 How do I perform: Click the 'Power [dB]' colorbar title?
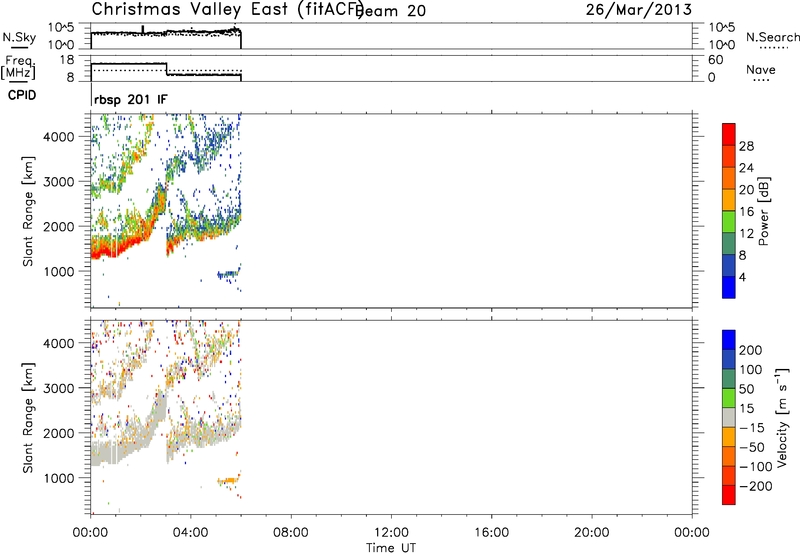tap(763, 211)
